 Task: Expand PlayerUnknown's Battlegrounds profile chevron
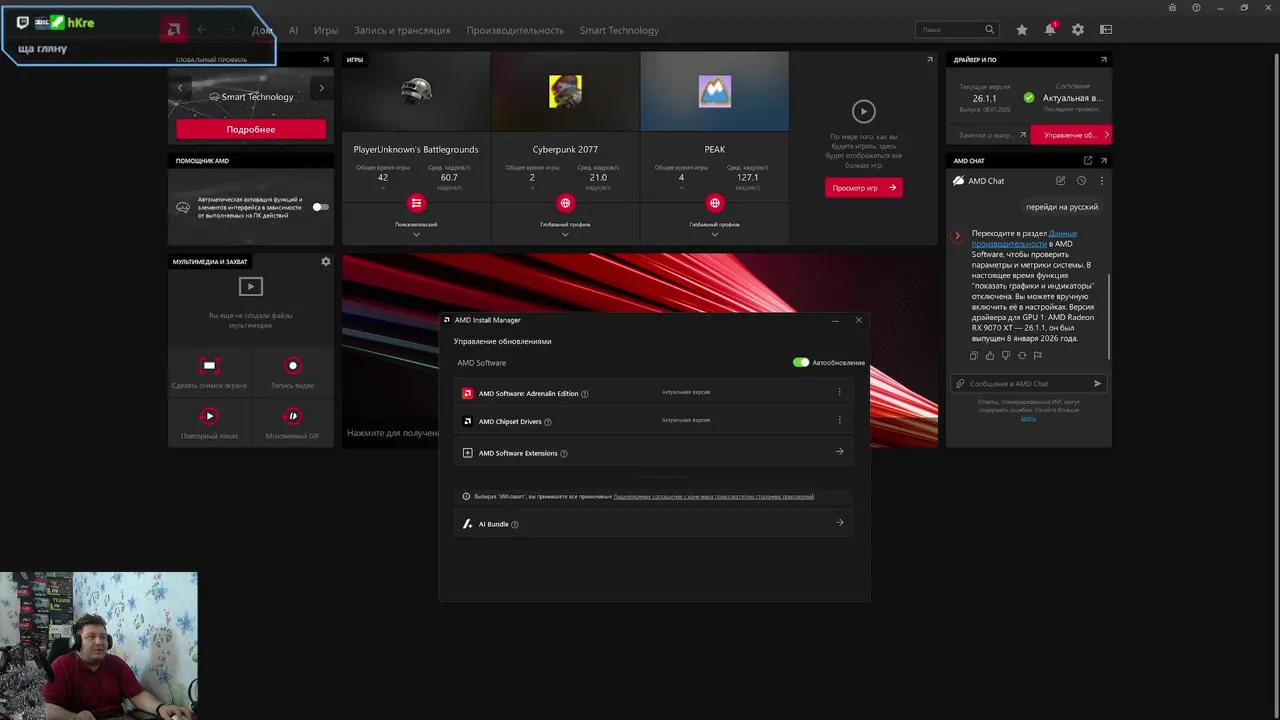tap(416, 234)
